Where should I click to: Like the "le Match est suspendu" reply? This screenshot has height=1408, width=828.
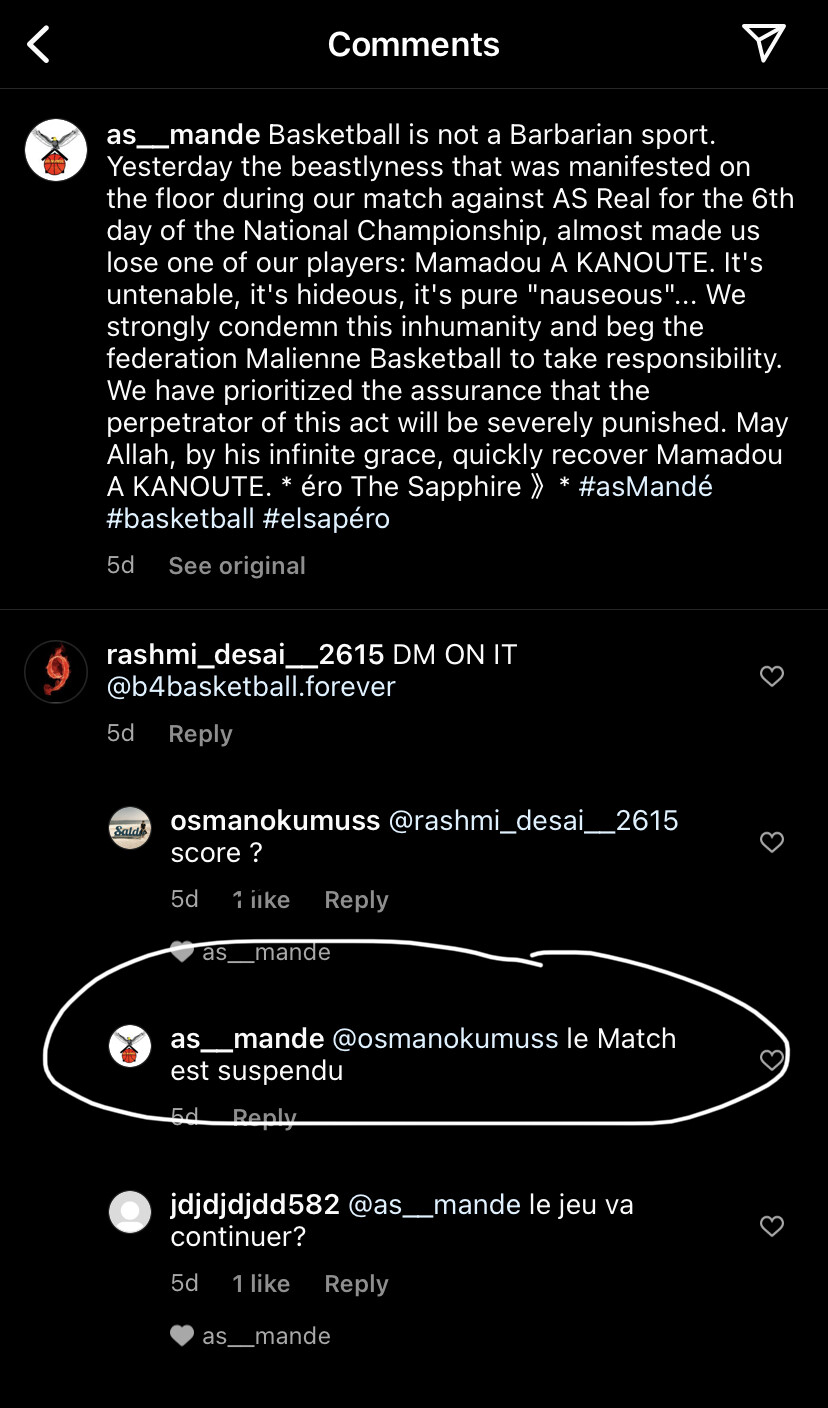click(772, 1059)
